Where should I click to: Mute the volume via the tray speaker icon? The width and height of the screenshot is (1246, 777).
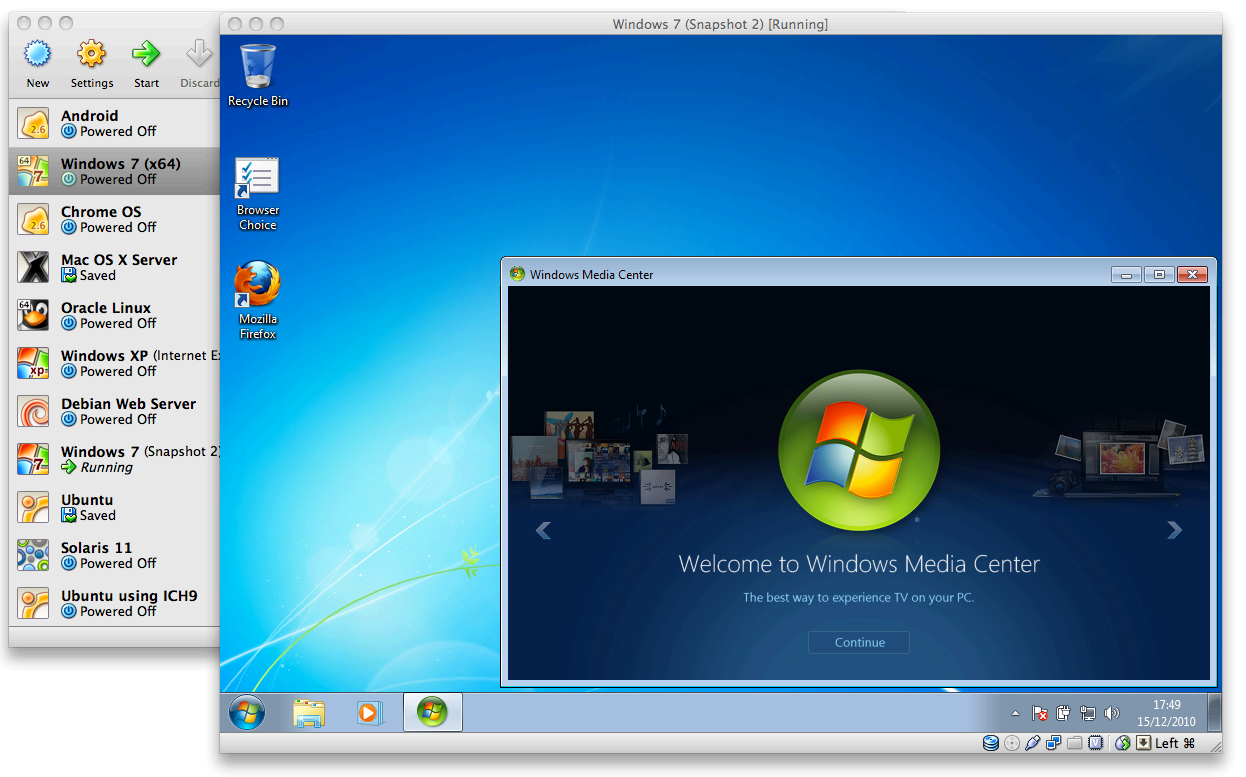pos(1110,713)
